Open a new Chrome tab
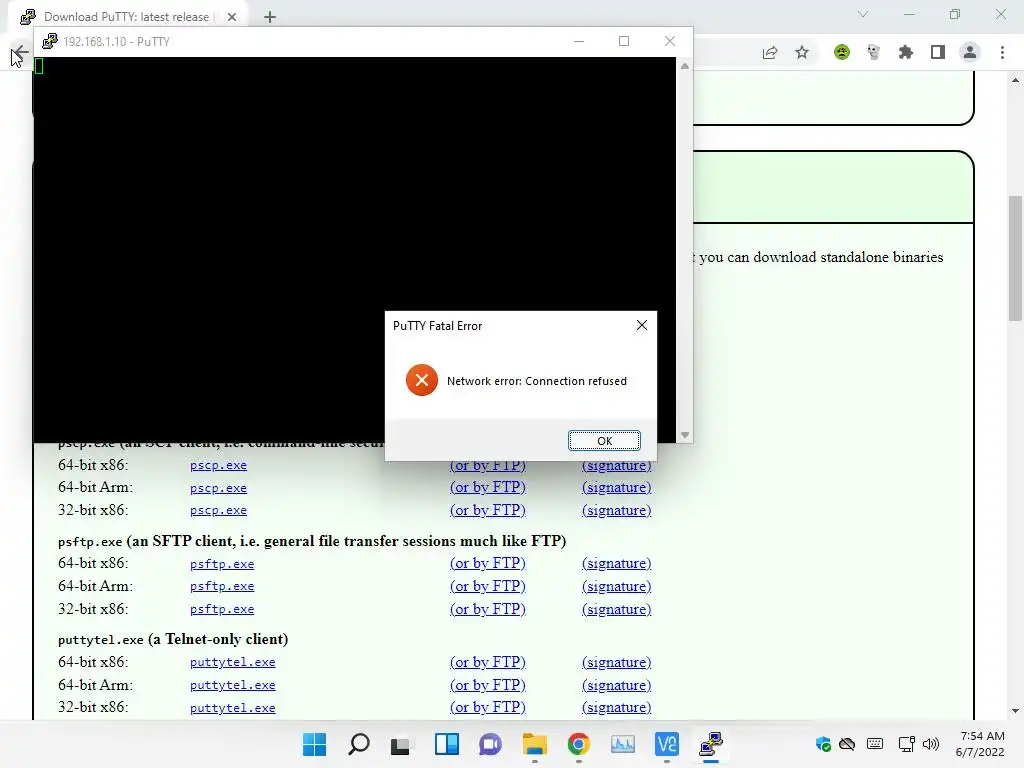This screenshot has width=1024, height=768. (270, 17)
